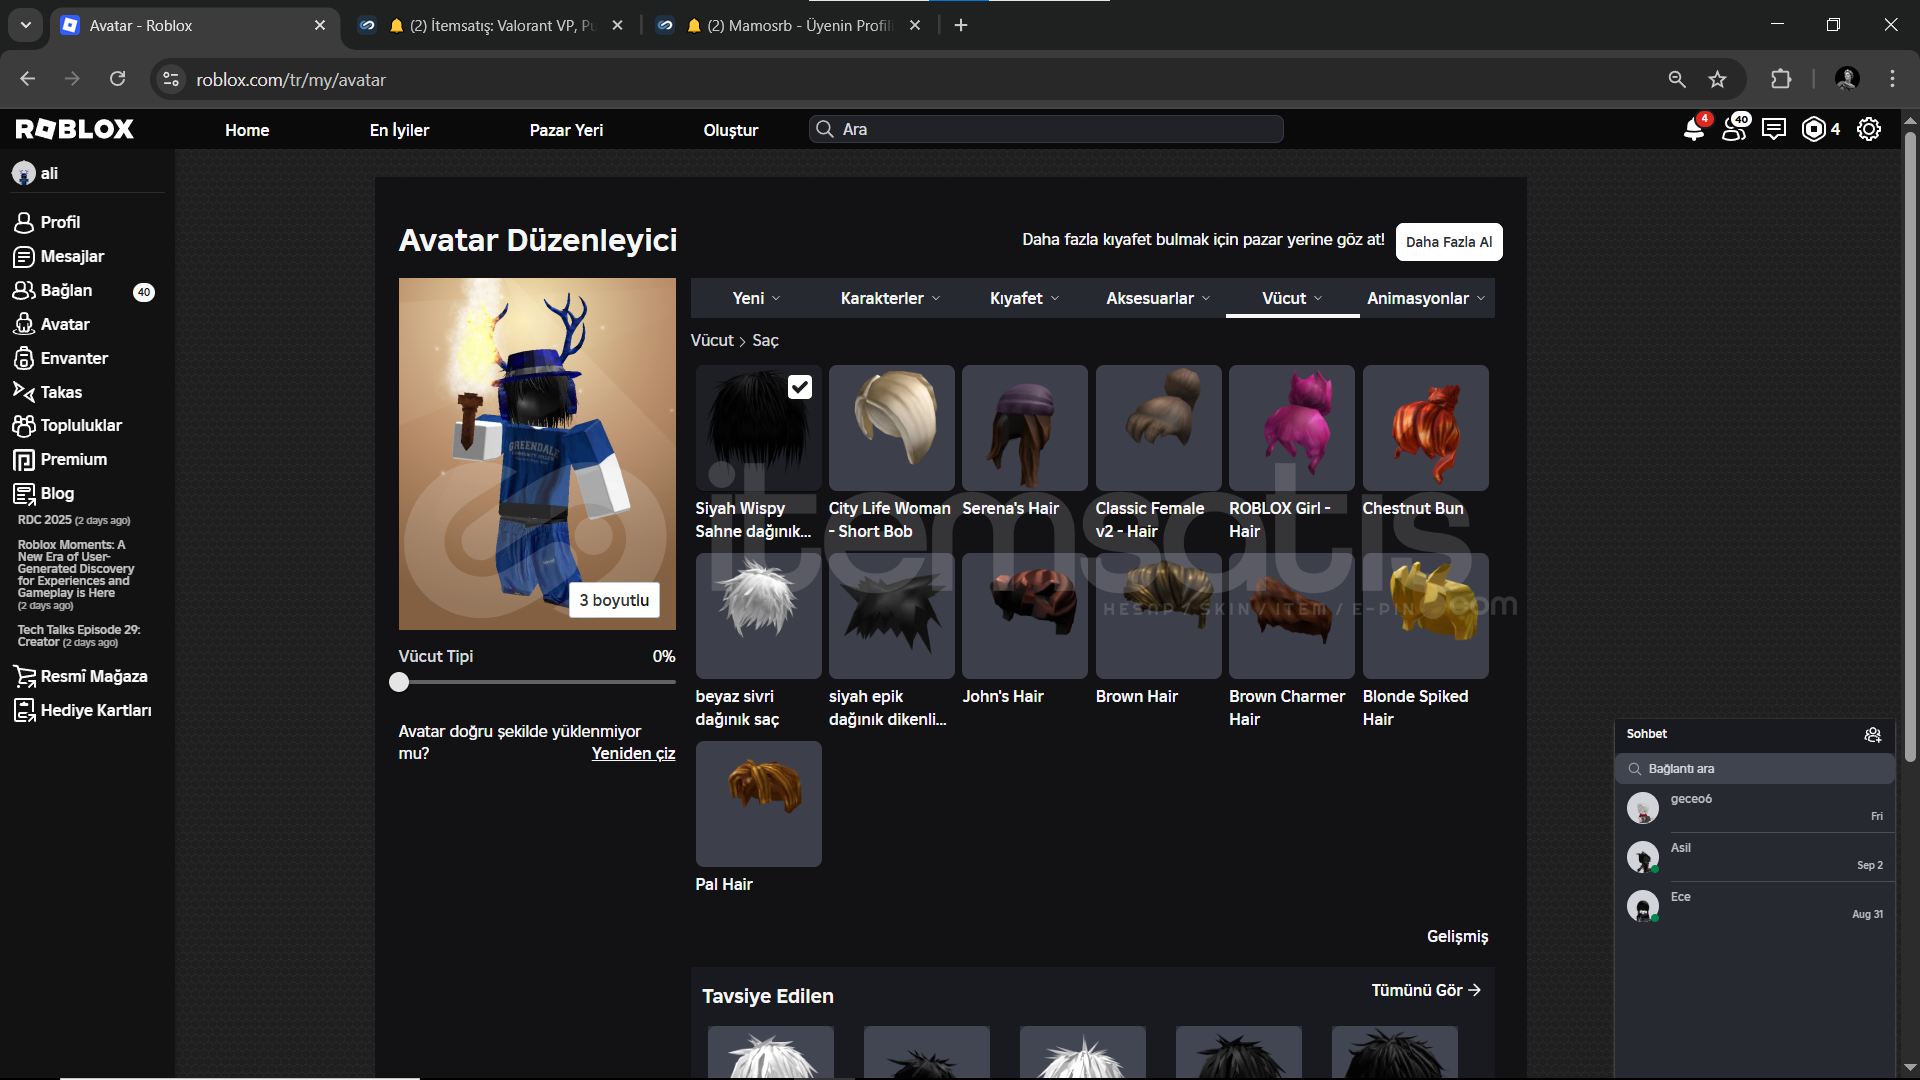Screen dimensions: 1920x1080
Task: Open the messages icon in top bar
Action: (1774, 129)
